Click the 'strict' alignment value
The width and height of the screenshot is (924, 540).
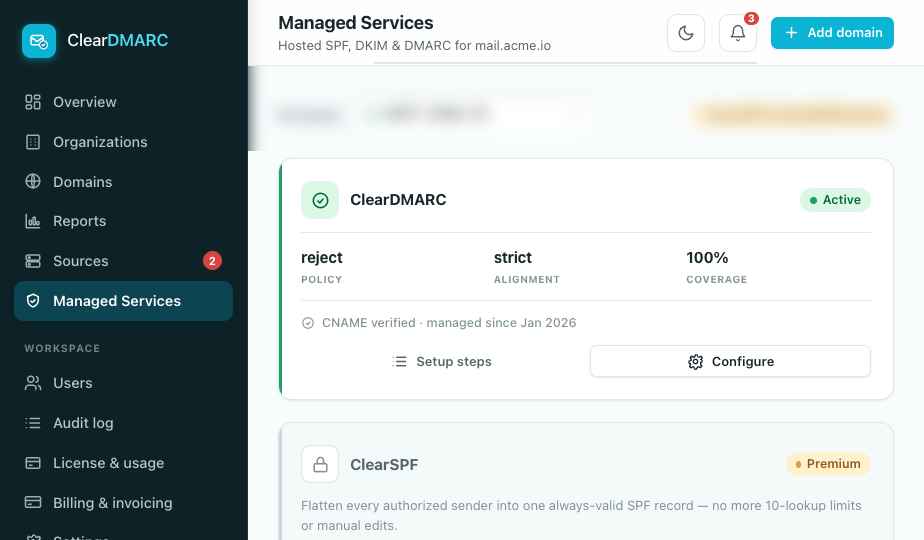click(x=513, y=258)
